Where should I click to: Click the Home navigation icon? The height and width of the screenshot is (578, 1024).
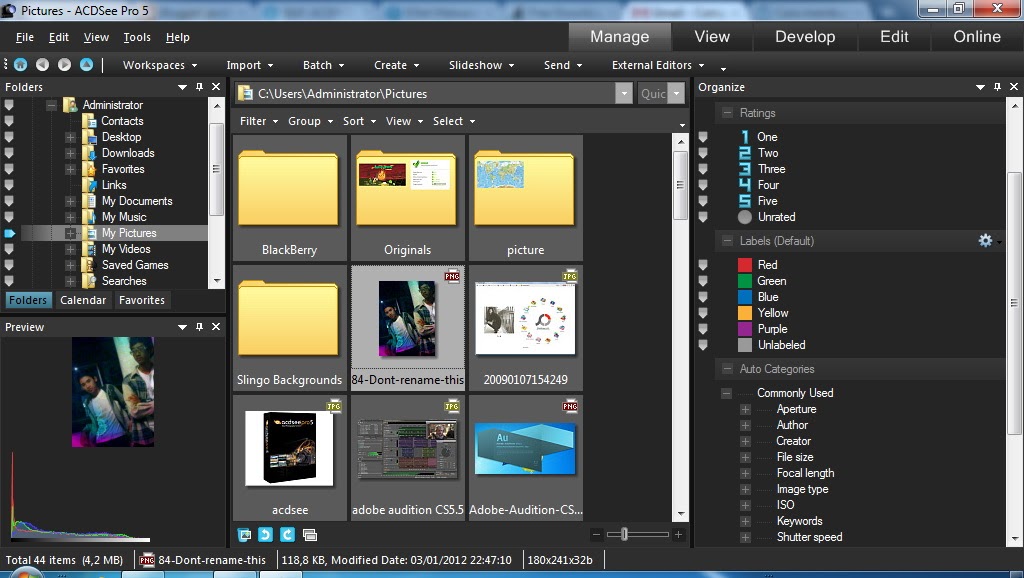click(x=19, y=65)
